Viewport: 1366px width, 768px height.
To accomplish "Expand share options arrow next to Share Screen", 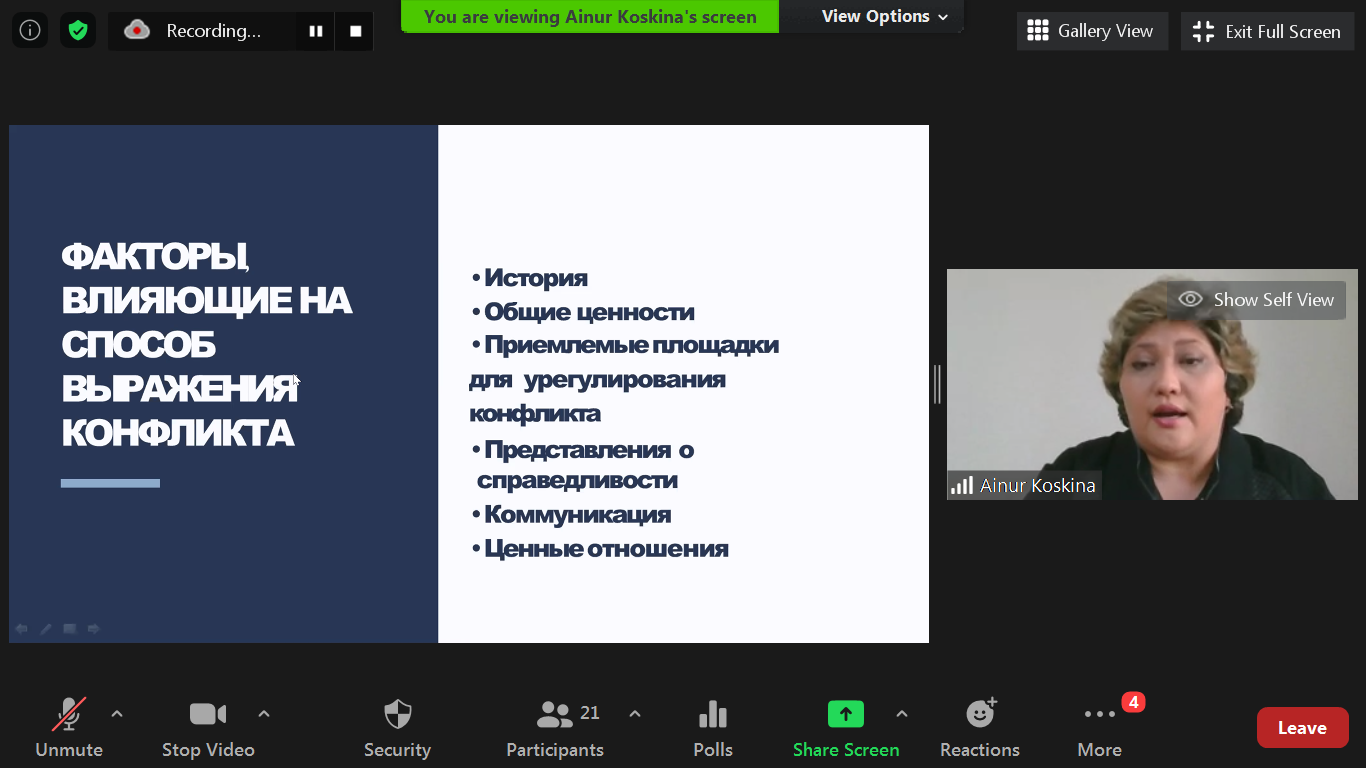I will pyautogui.click(x=902, y=714).
